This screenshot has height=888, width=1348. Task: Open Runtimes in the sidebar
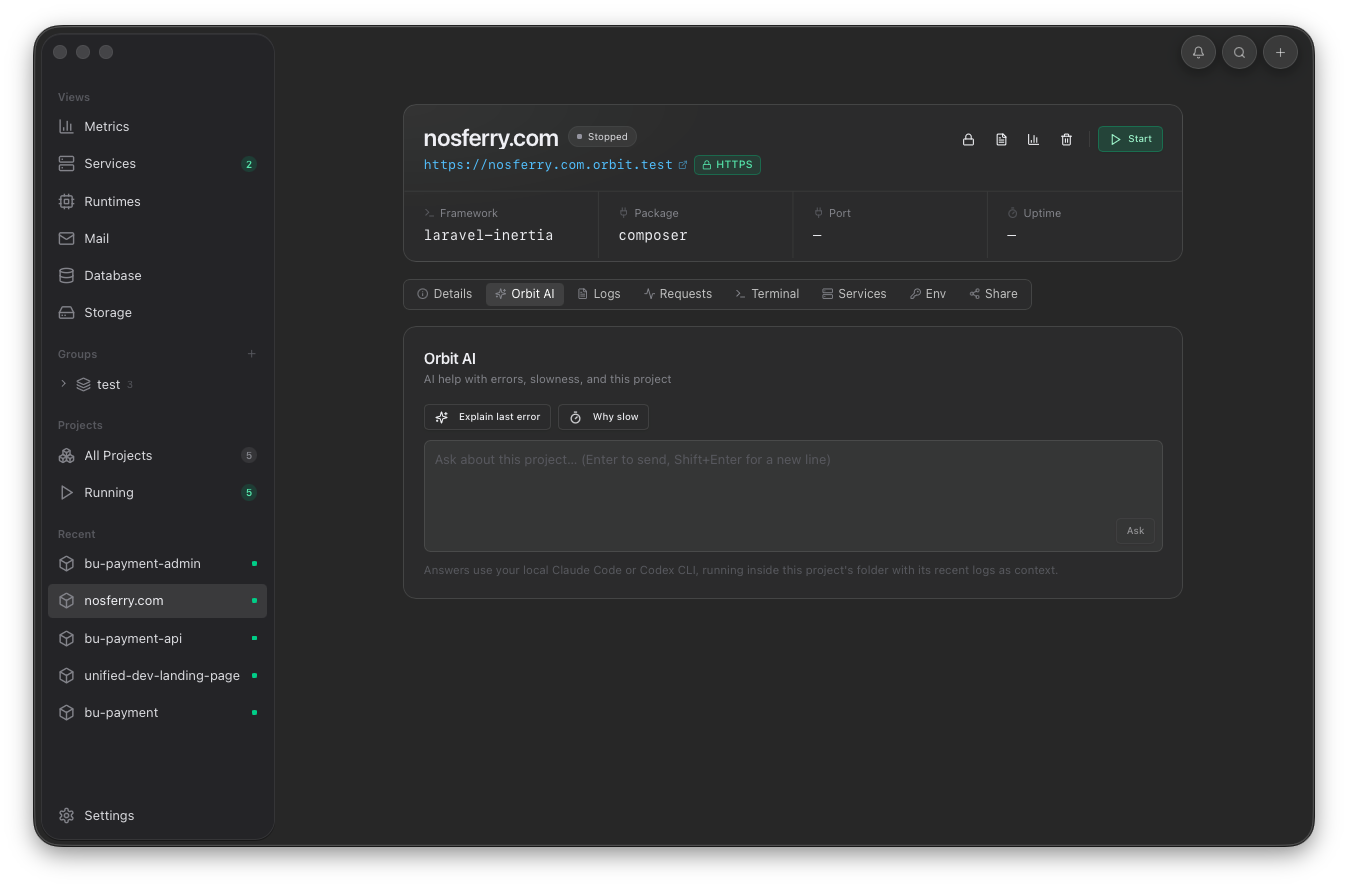pos(157,201)
